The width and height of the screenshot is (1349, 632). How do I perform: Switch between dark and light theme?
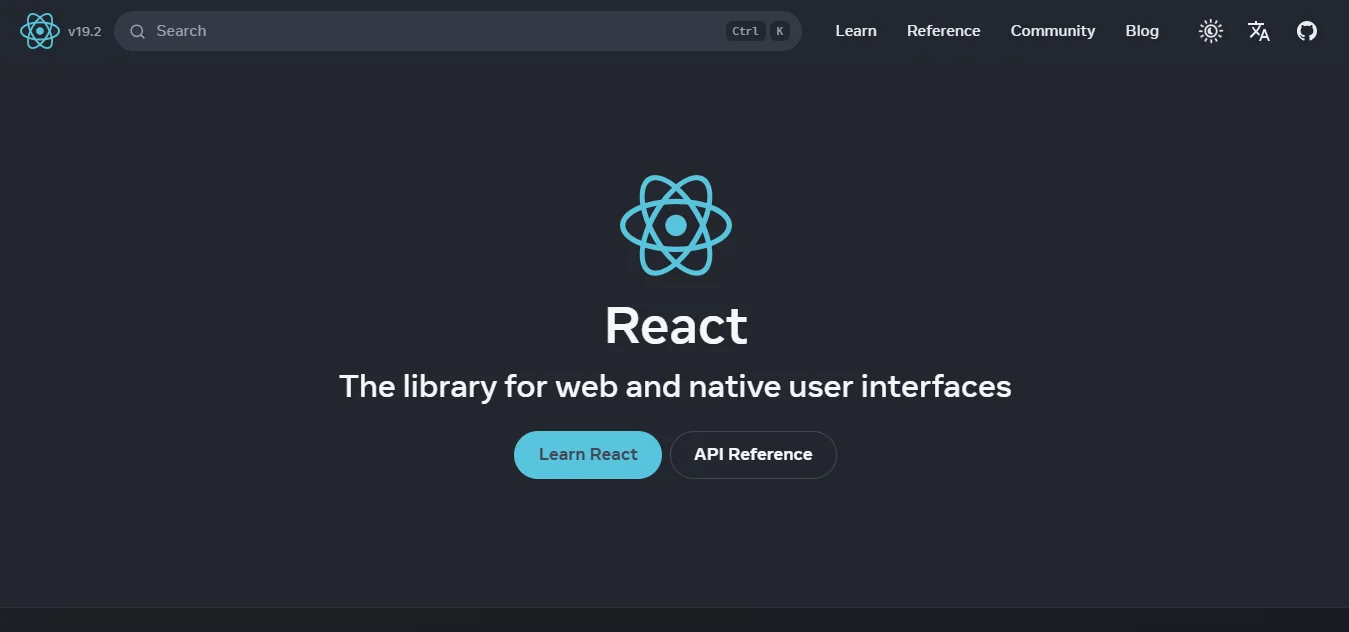point(1210,31)
